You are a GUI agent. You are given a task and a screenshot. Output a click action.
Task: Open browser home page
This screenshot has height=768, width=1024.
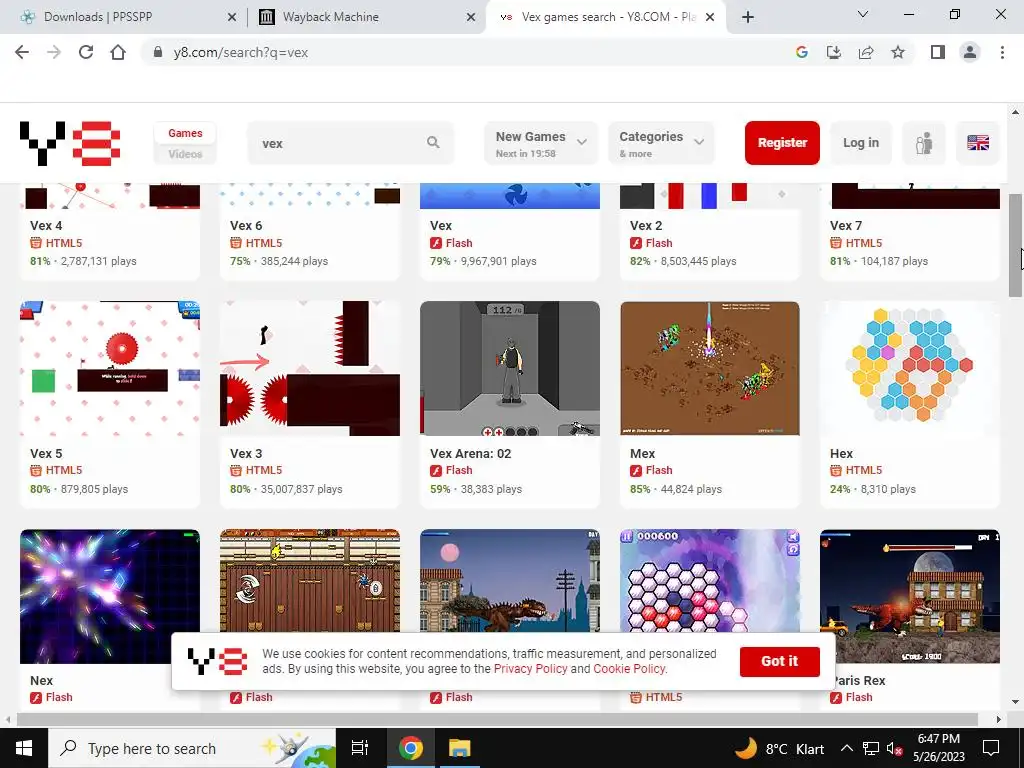[118, 52]
